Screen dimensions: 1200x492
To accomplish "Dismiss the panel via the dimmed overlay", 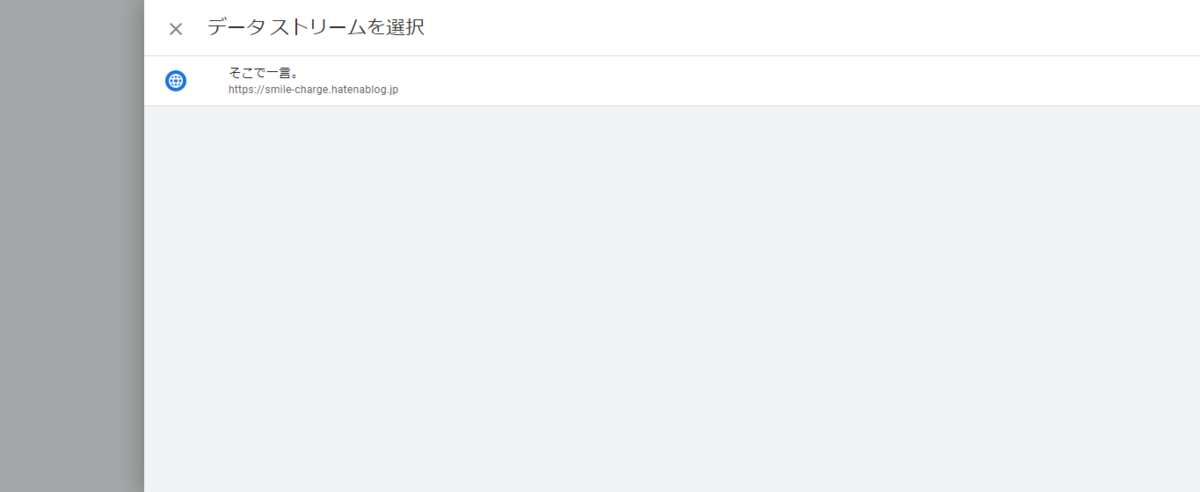I will (x=72, y=246).
